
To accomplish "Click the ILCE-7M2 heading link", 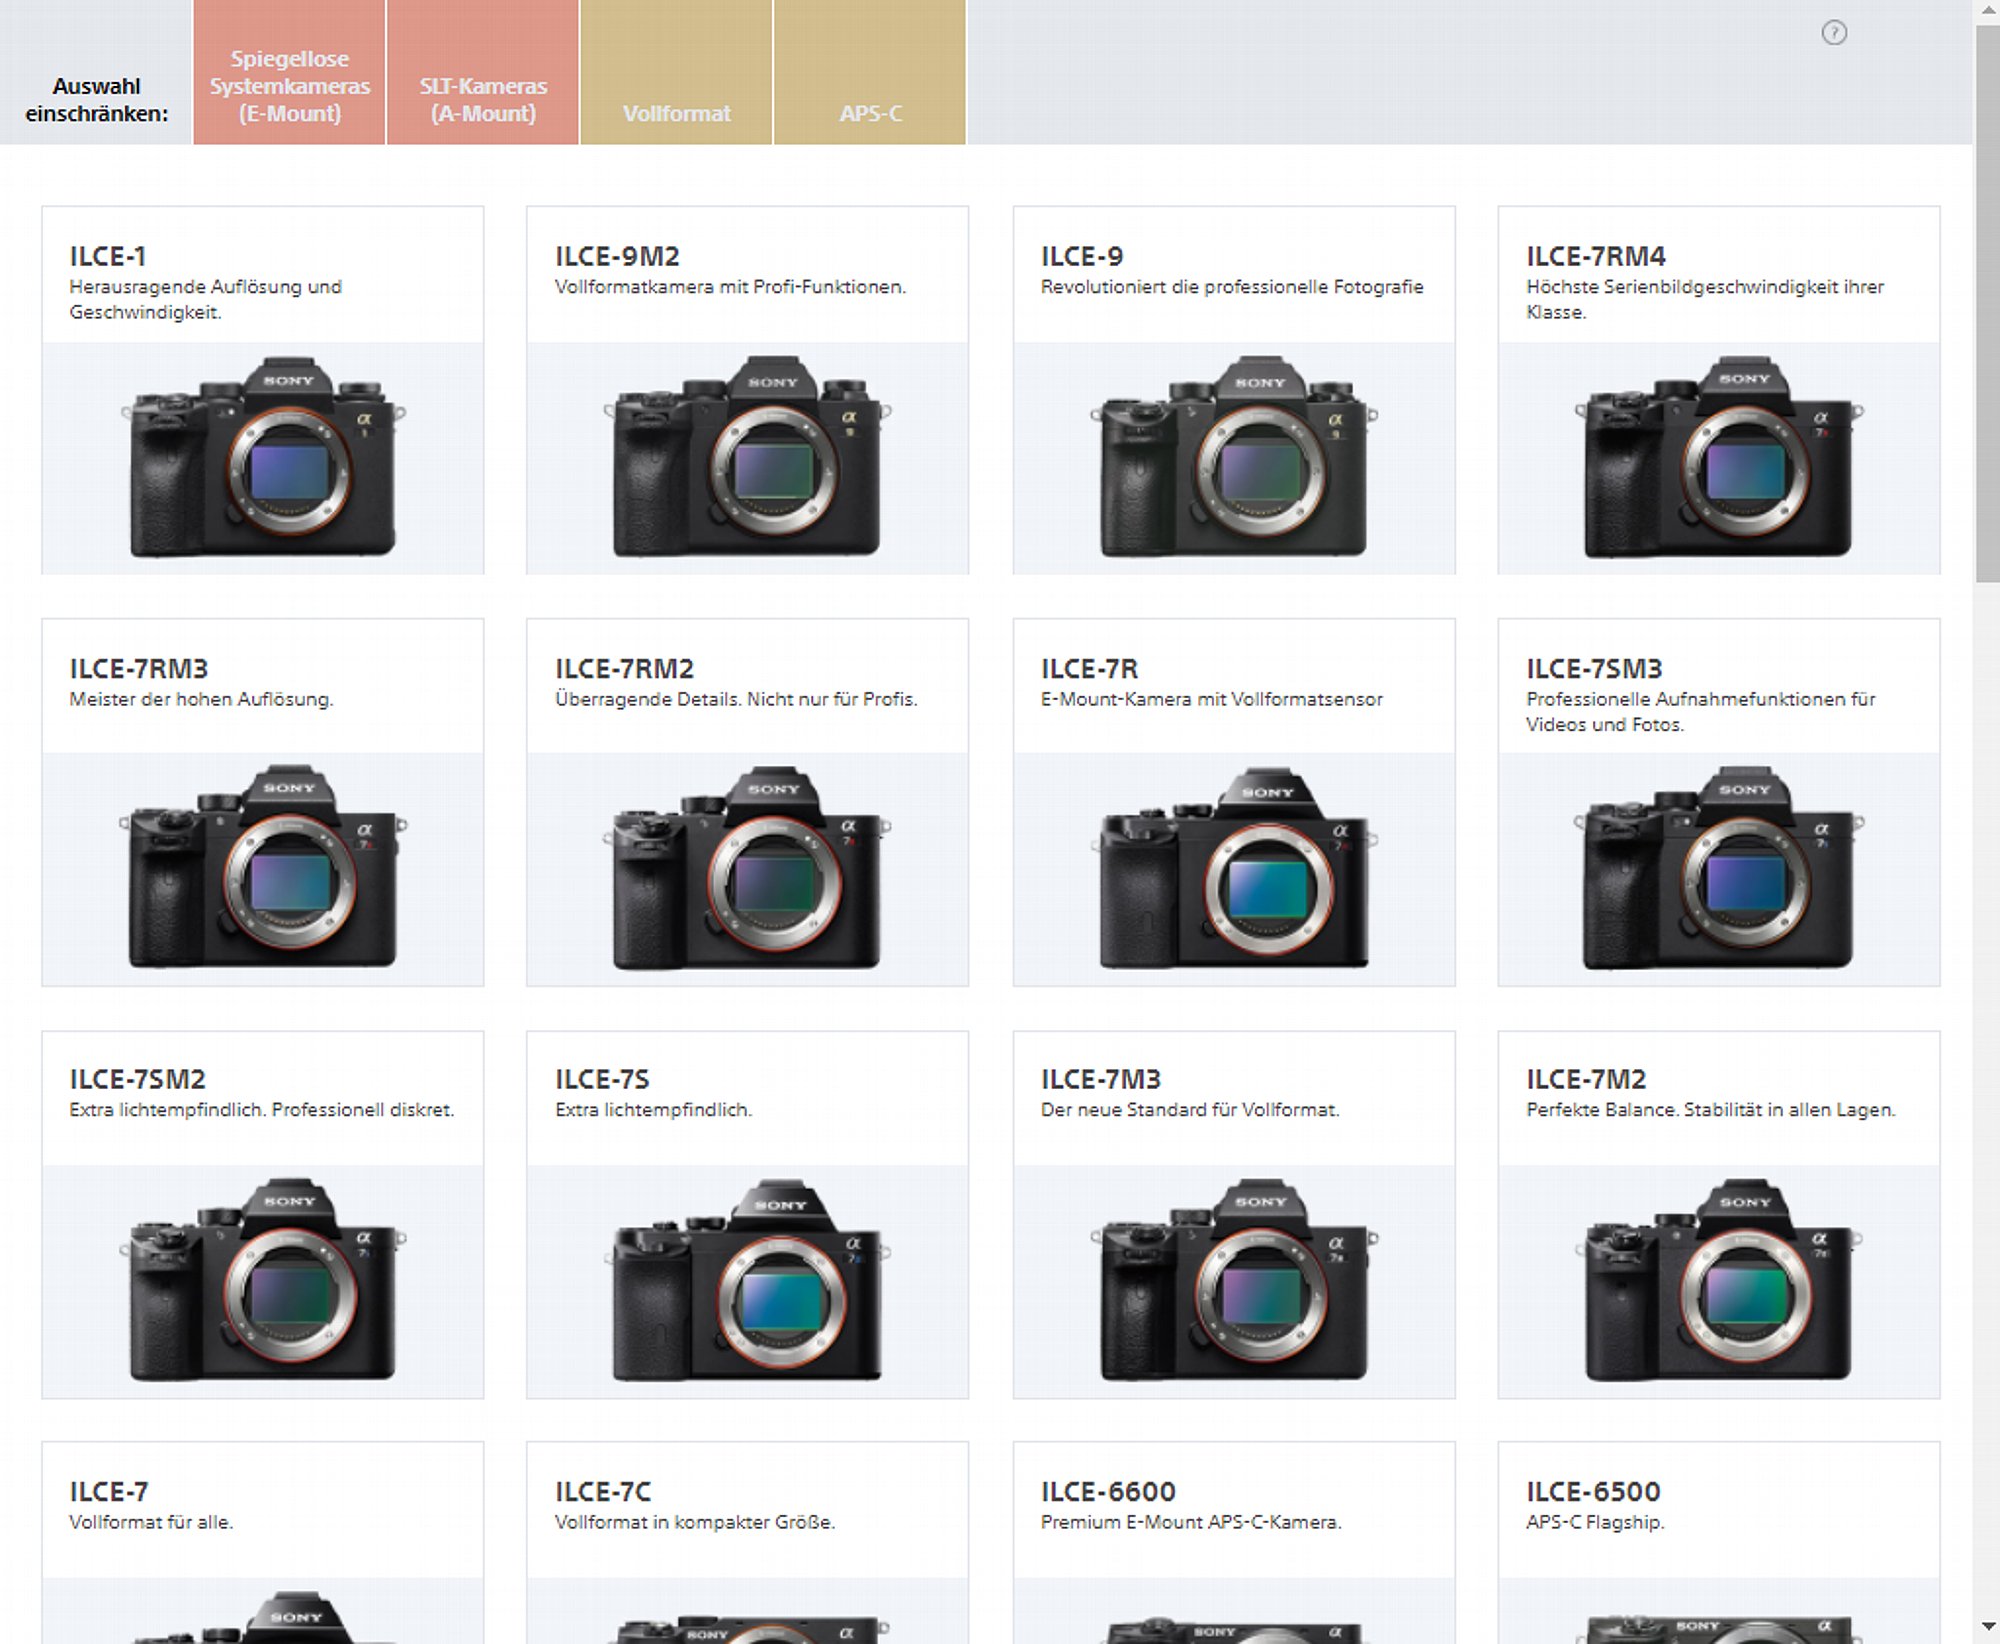I will 1585,1079.
